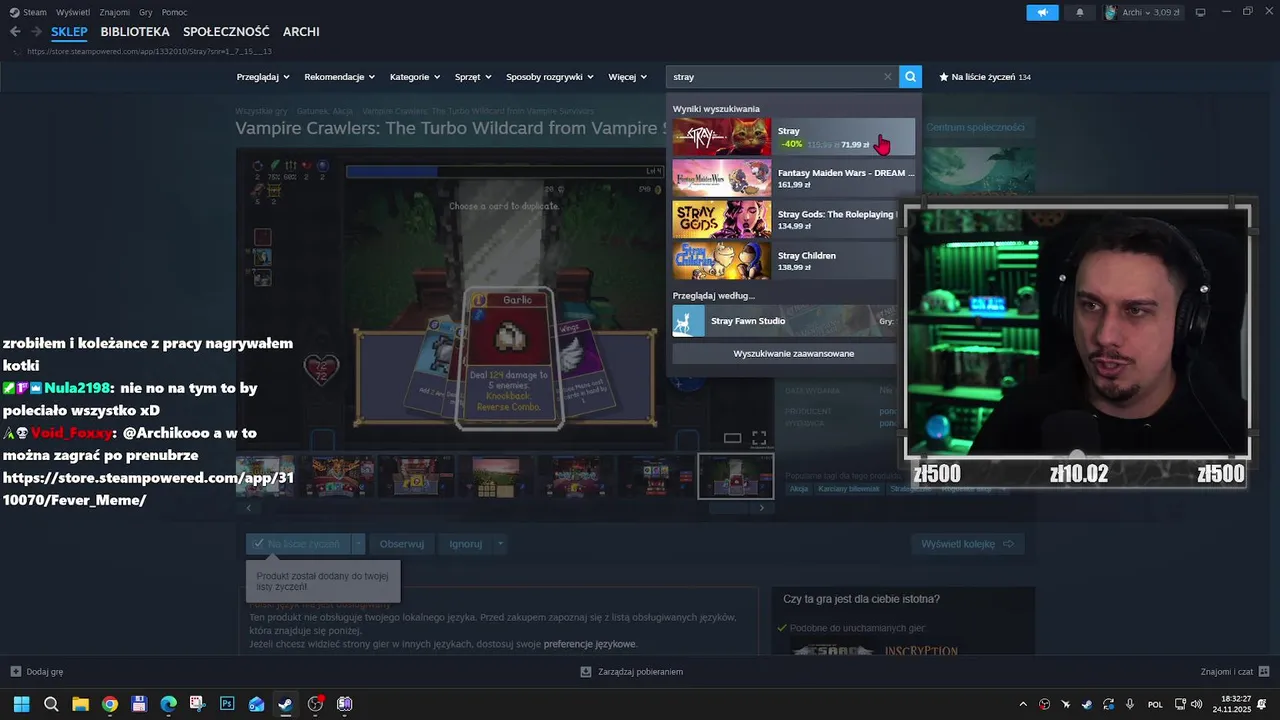This screenshot has width=1280, height=720.
Task: Open Na liście życzeń 134 header link
Action: pos(985,76)
